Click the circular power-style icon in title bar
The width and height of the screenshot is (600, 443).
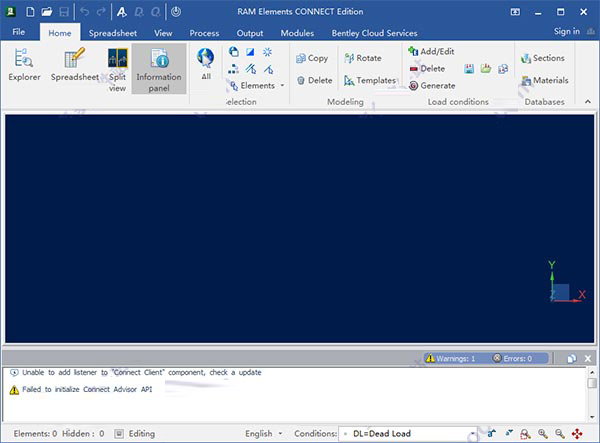point(176,12)
